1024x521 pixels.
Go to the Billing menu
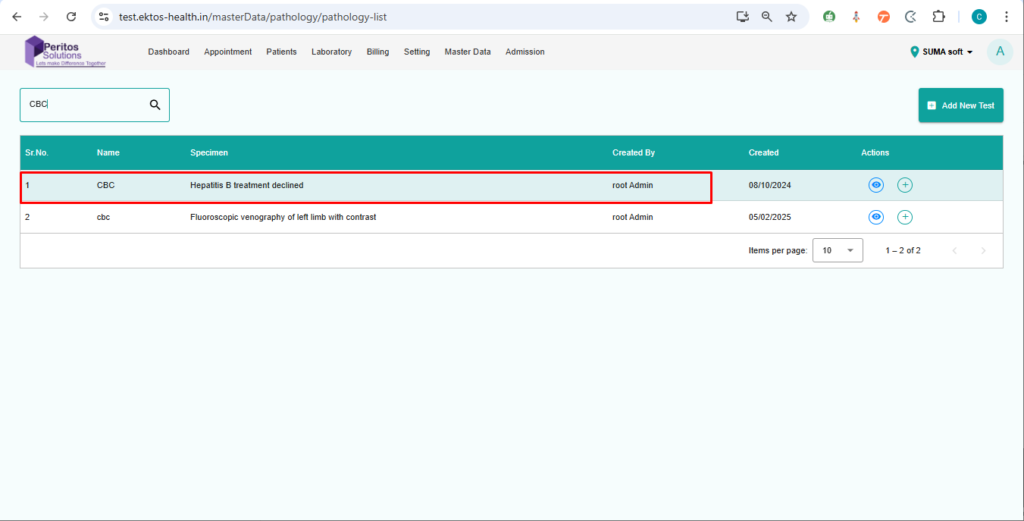(x=378, y=52)
